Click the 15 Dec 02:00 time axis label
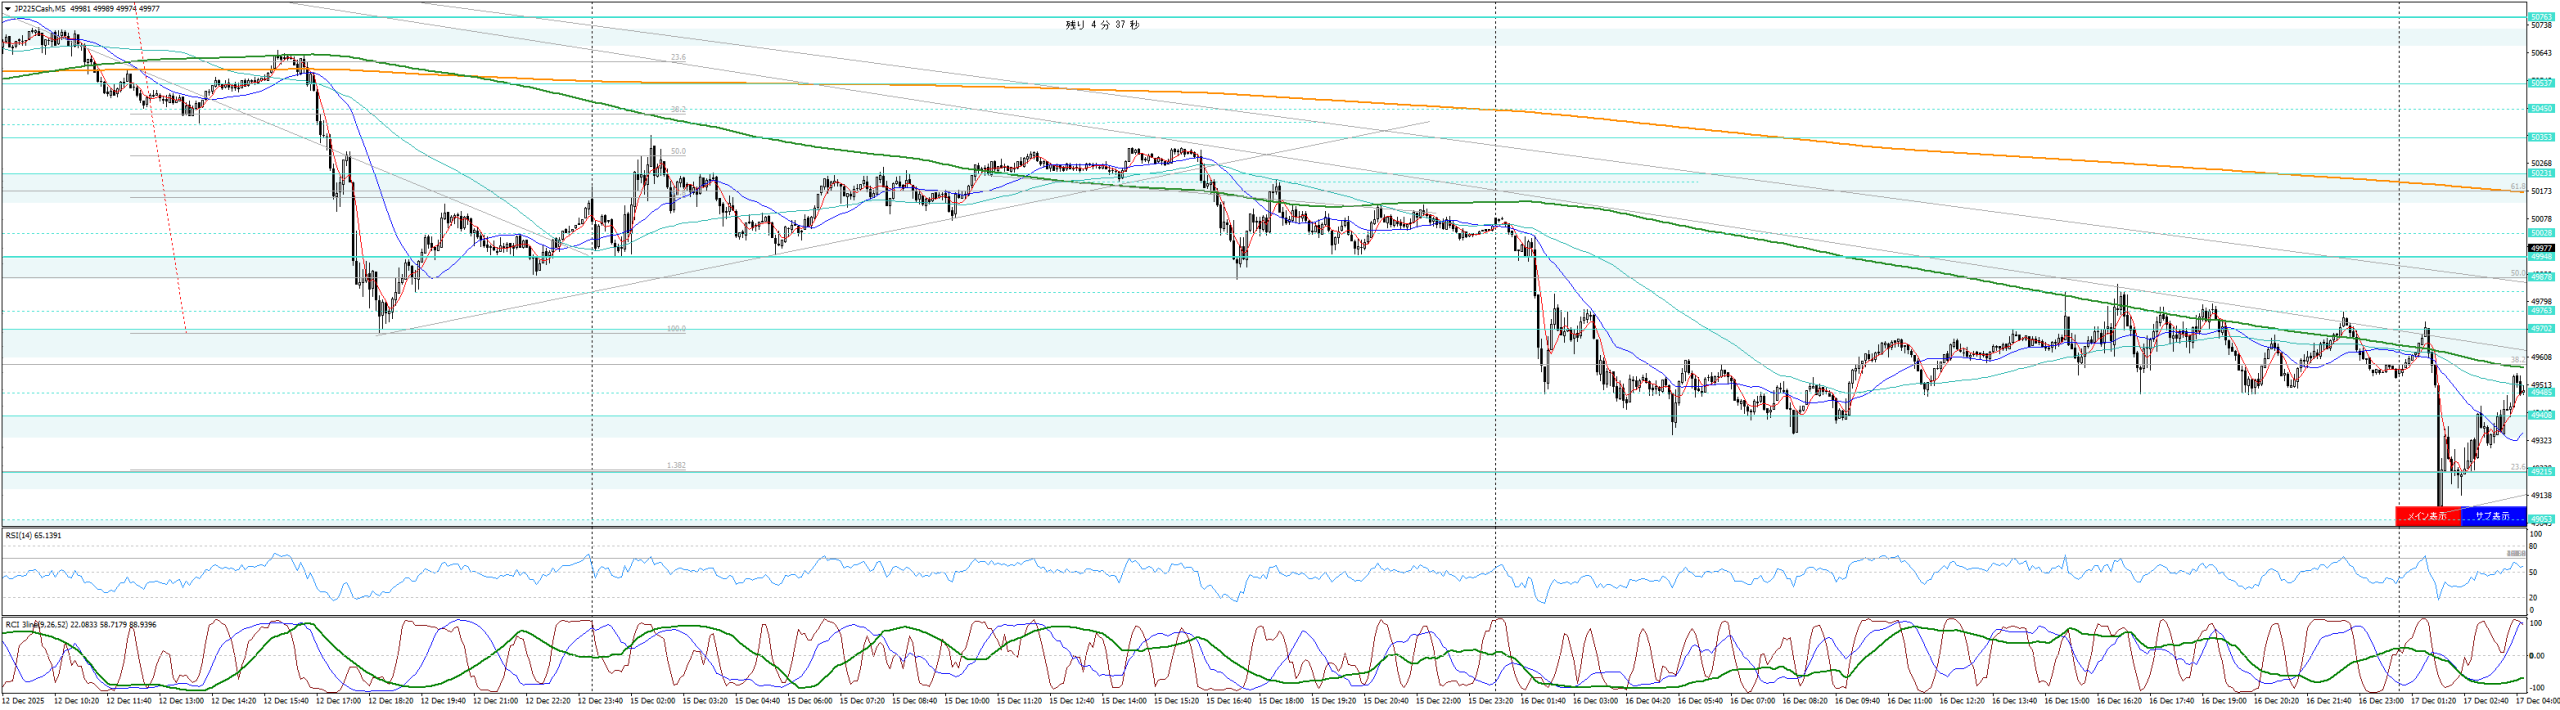The width and height of the screenshot is (2560, 710). point(652,701)
